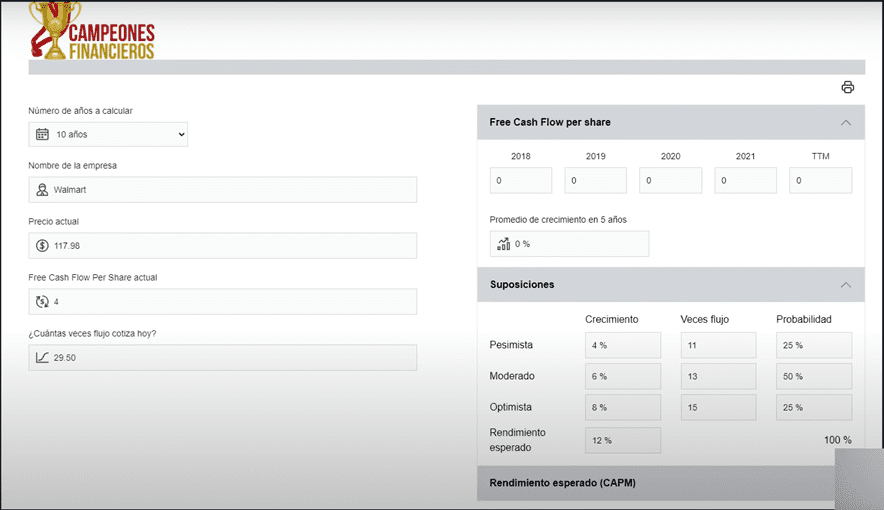Click the Nombre de la empresa field
Screen dimensions: 884x510
(230, 190)
